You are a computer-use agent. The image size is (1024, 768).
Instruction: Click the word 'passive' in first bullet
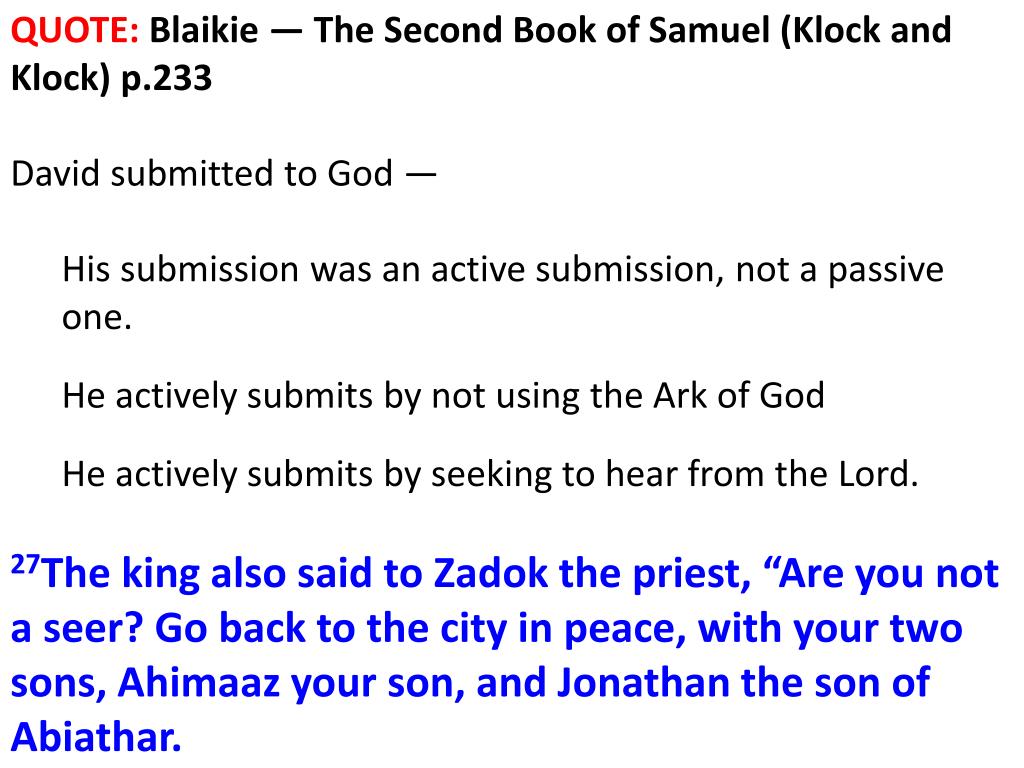tap(886, 270)
